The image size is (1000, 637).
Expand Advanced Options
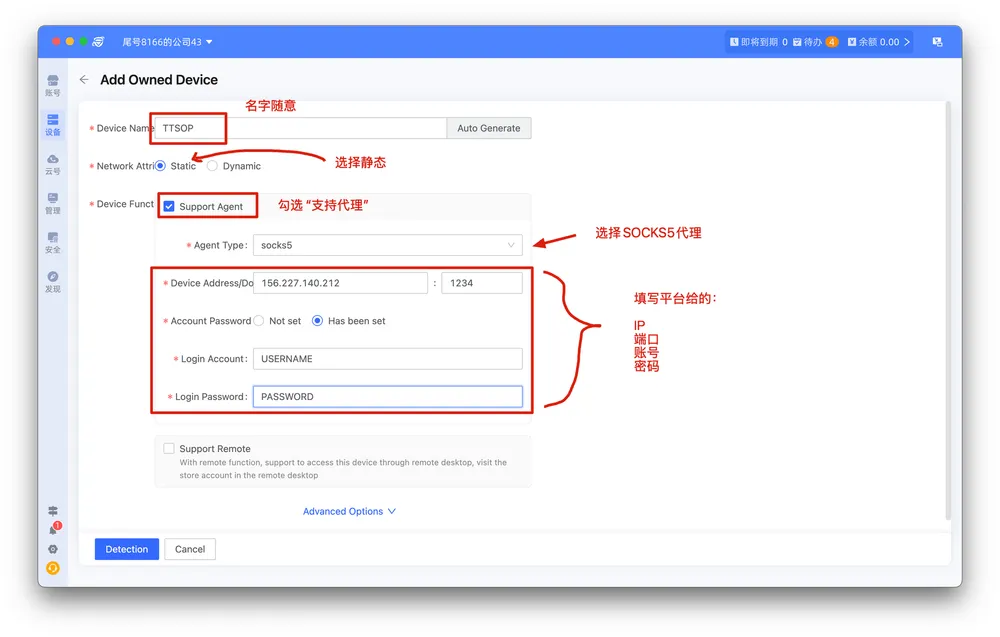point(349,511)
